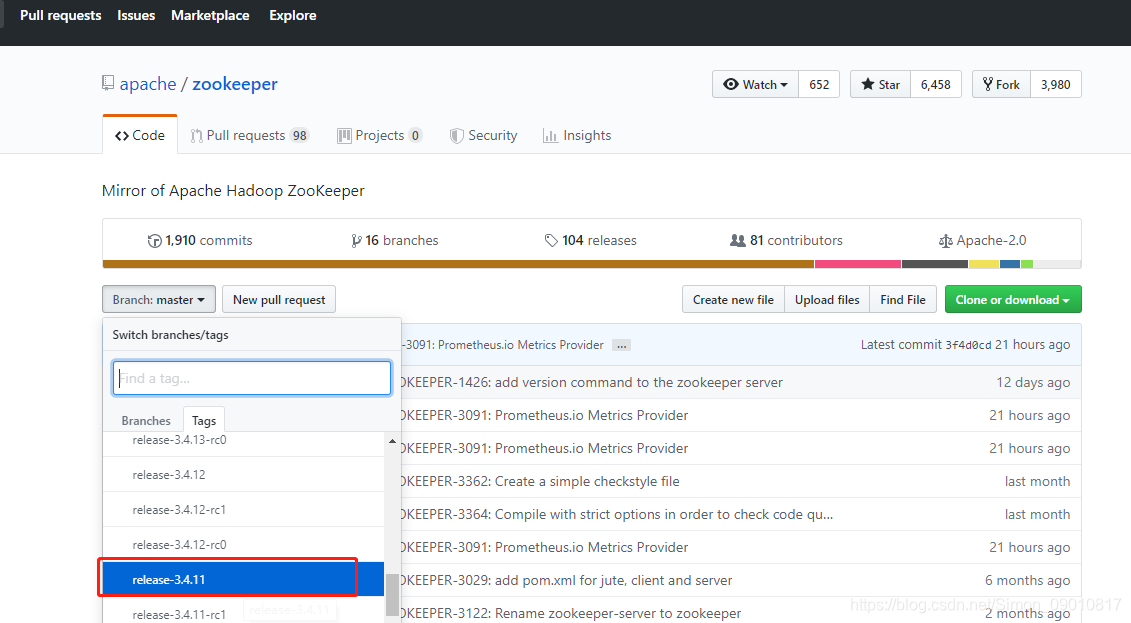Screen dimensions: 1131x623
Task: Click the Upload files button
Action: point(827,299)
